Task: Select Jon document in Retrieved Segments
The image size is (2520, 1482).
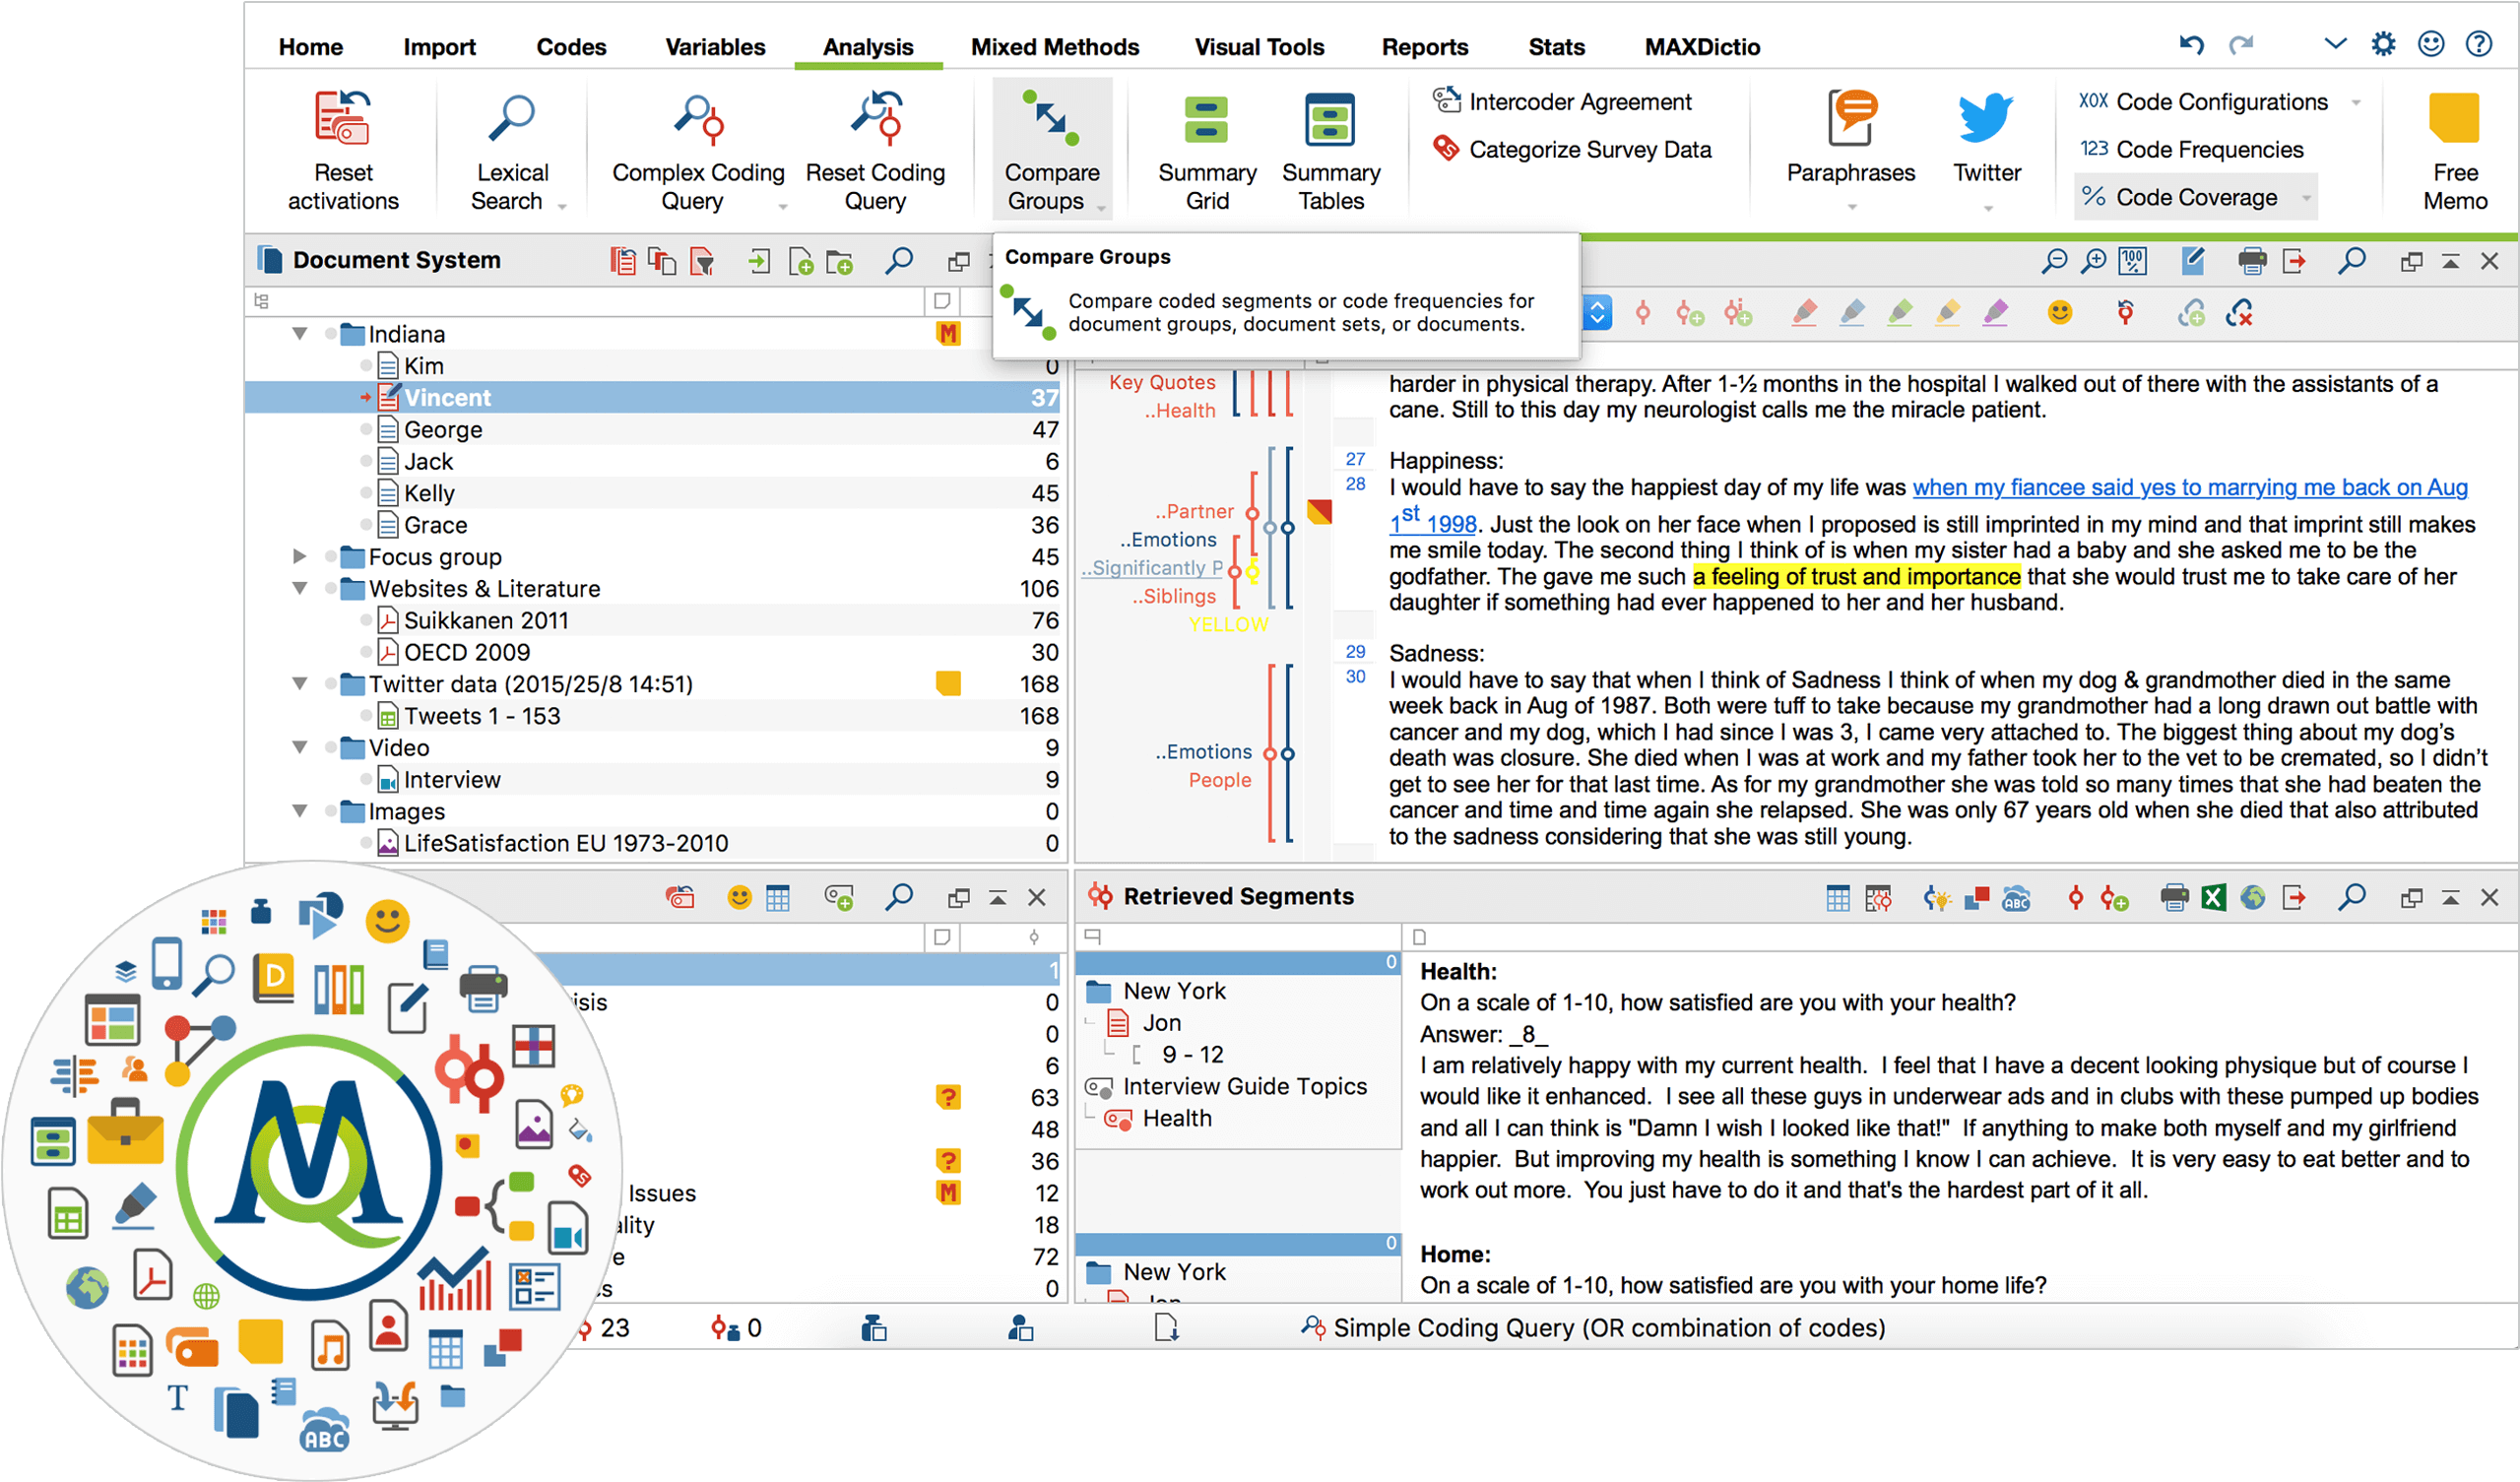Action: coord(1161,1022)
